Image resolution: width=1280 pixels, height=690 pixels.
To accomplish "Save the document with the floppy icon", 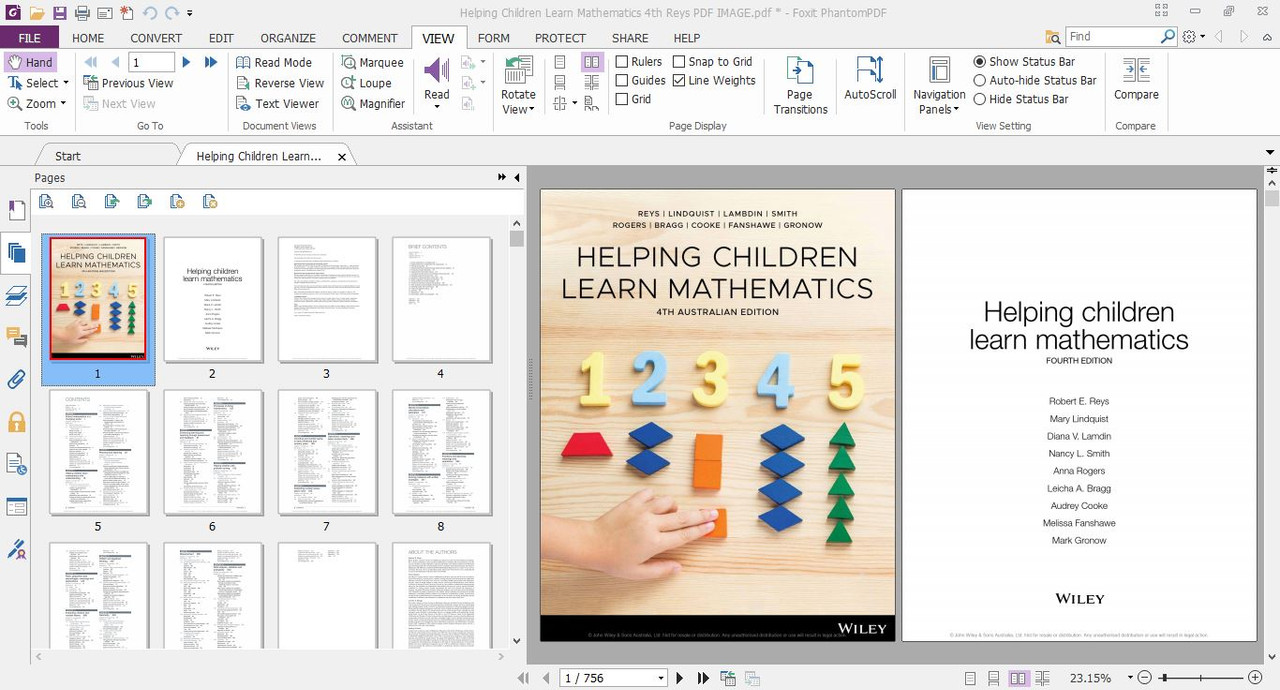I will [x=60, y=13].
